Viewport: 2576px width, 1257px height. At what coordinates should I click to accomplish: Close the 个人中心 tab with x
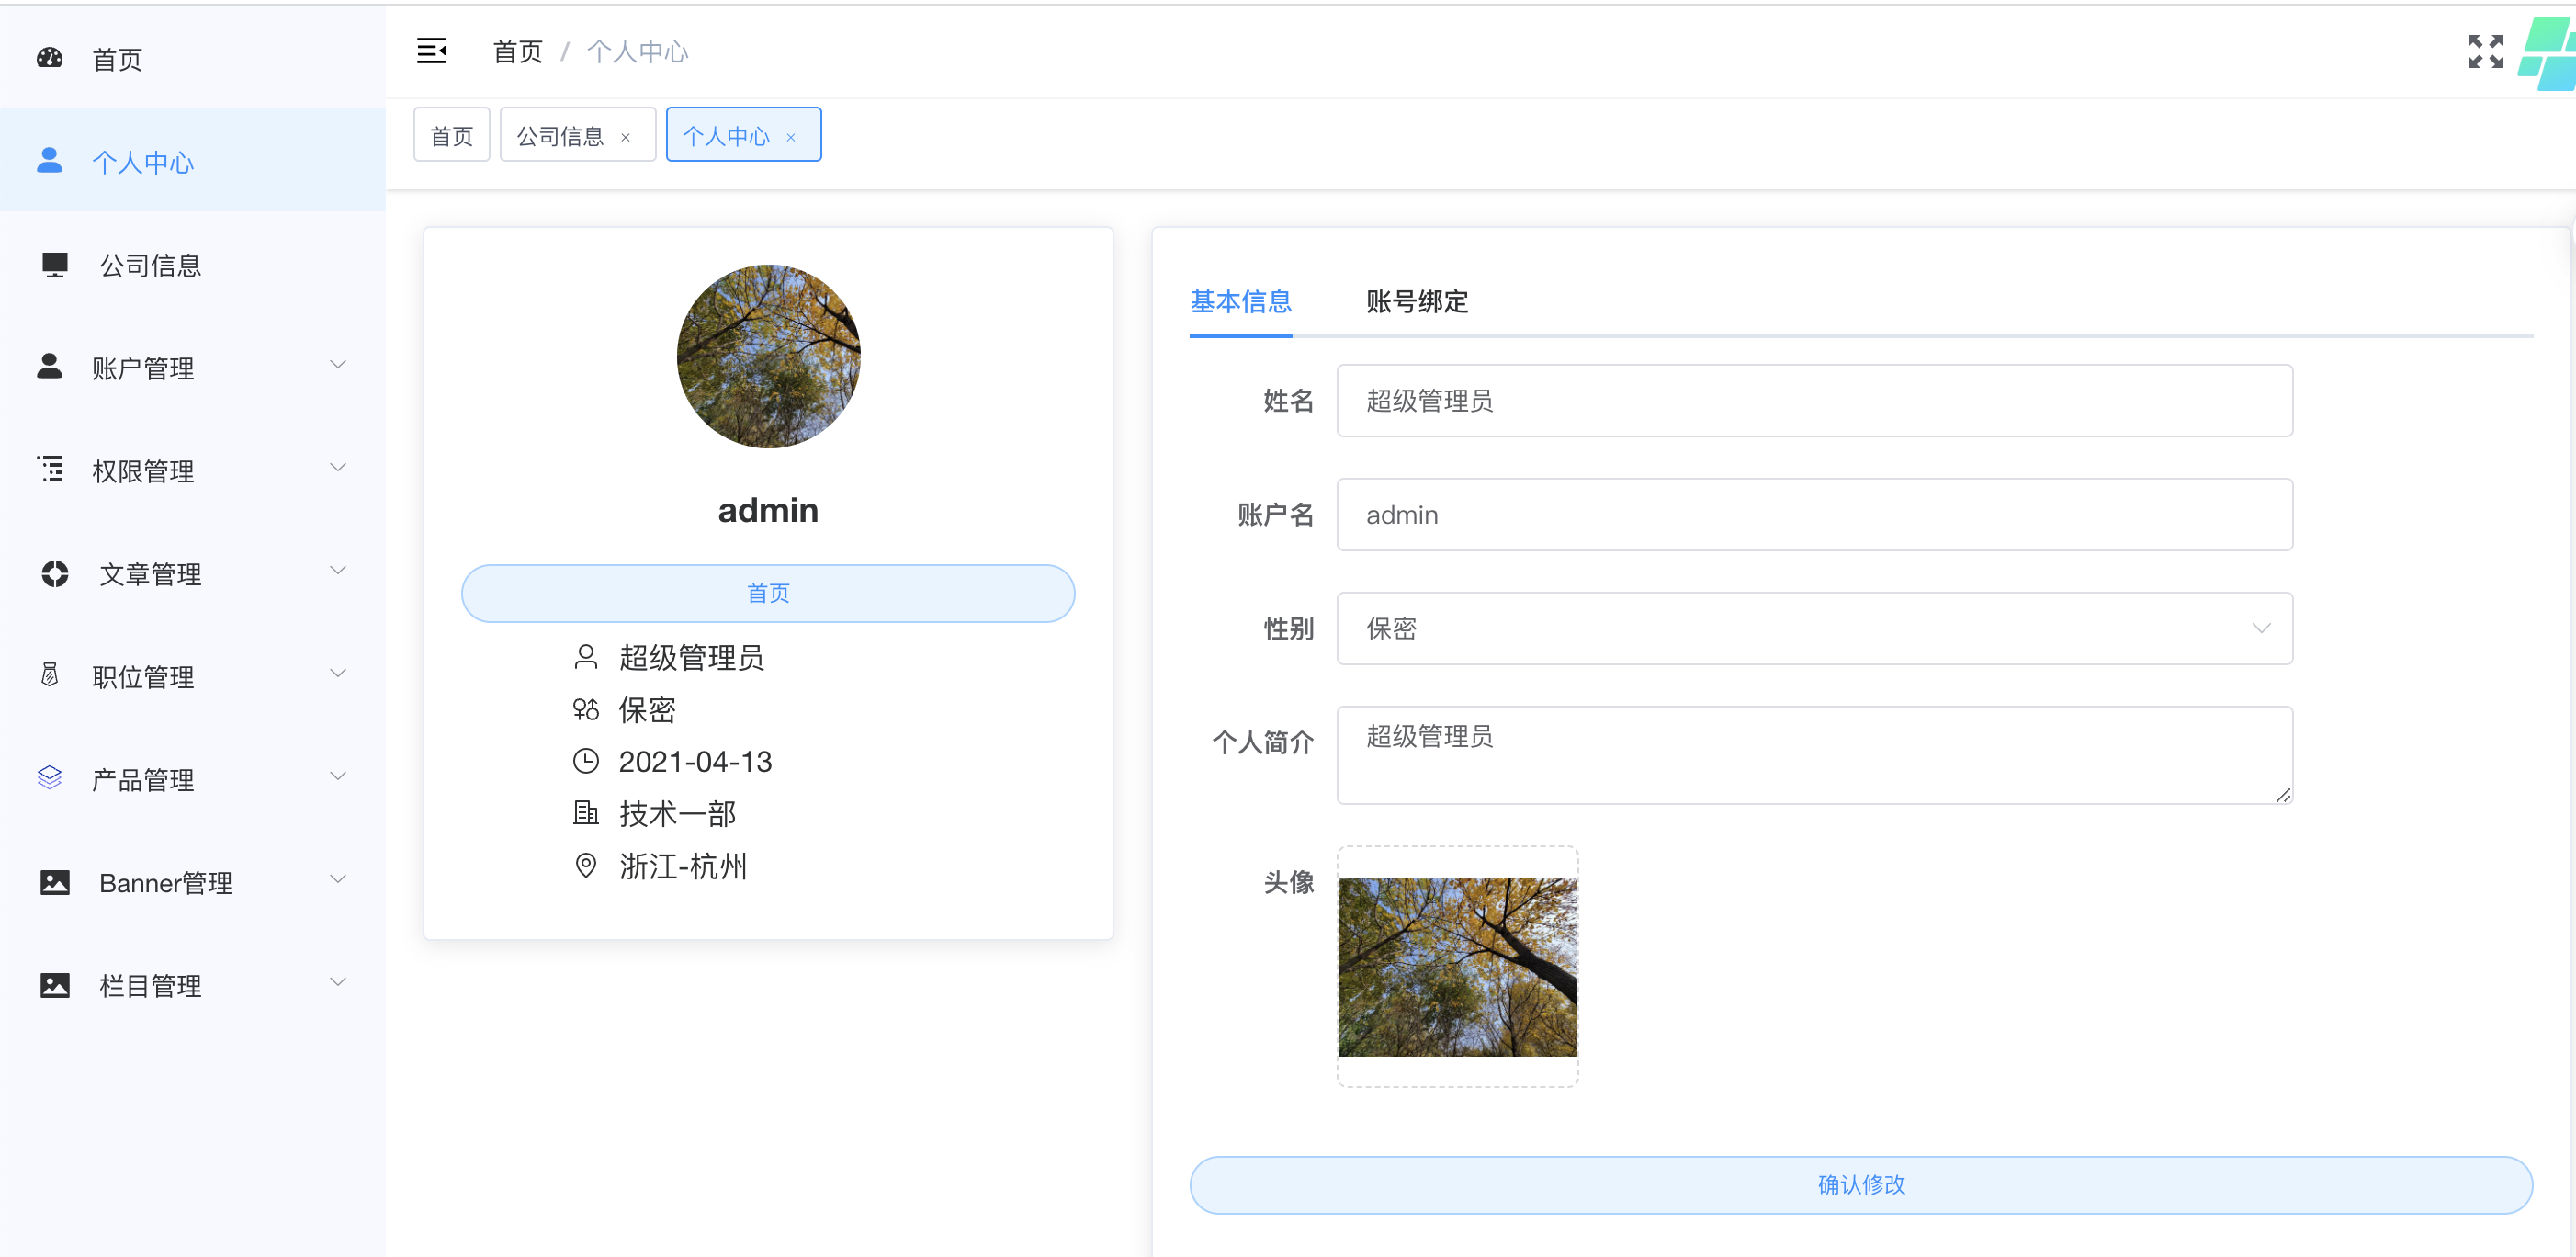pos(791,137)
